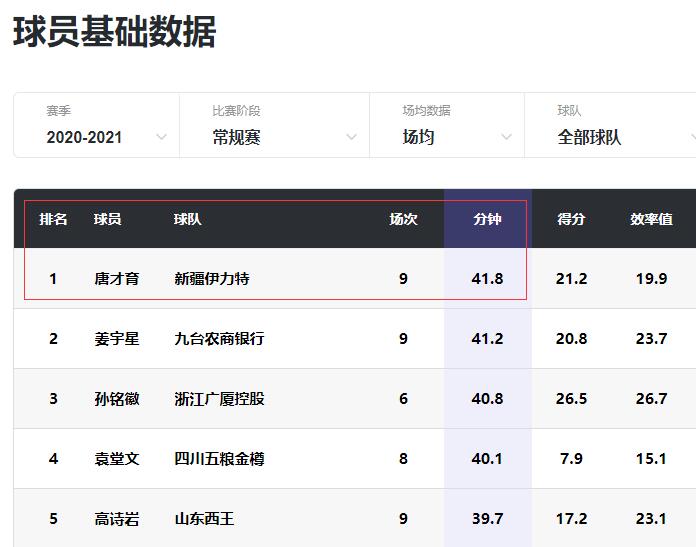696x547 pixels.
Task: Sort by 分钟 column header
Action: tap(487, 219)
